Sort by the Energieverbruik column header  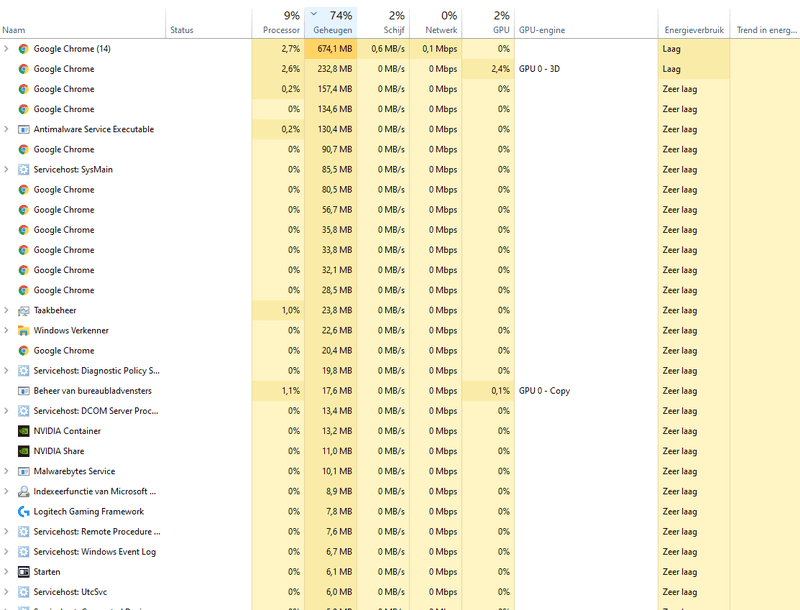(x=694, y=23)
